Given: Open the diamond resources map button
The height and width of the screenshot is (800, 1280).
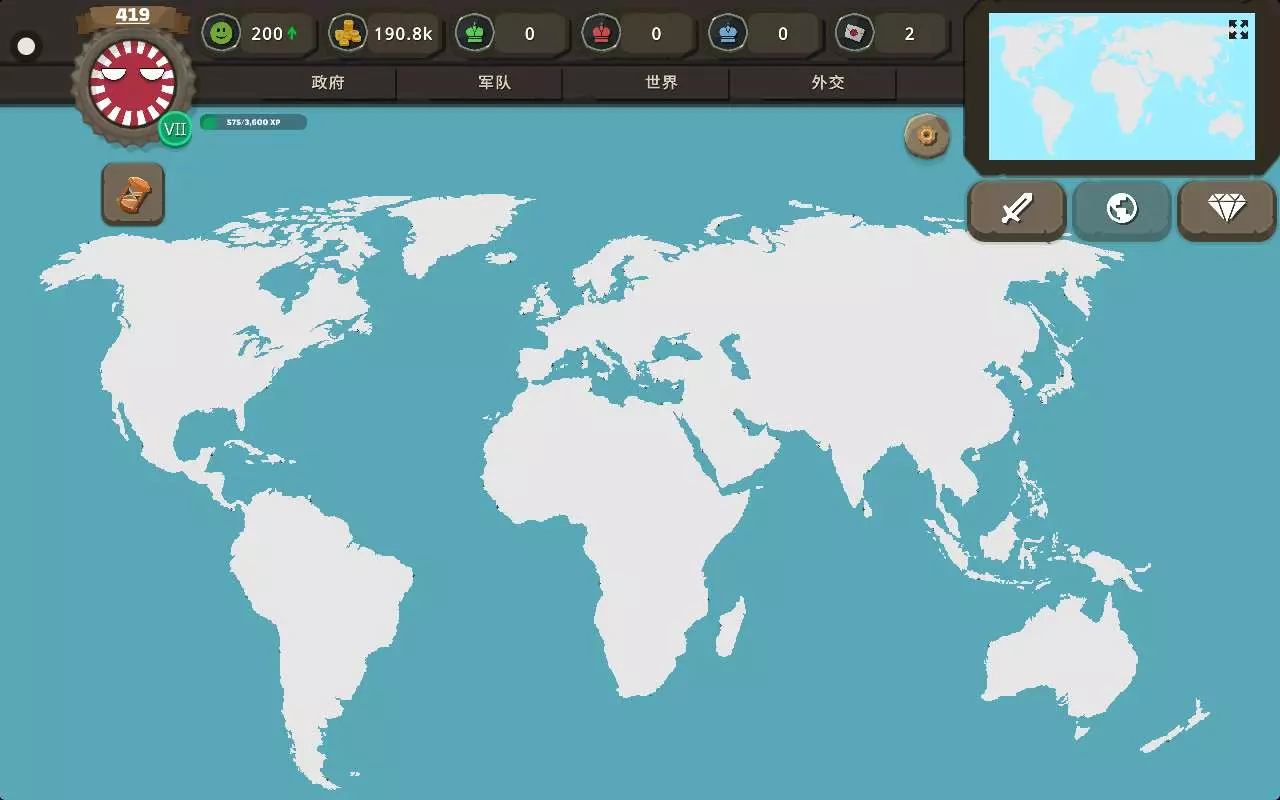Looking at the screenshot, I should (x=1226, y=209).
